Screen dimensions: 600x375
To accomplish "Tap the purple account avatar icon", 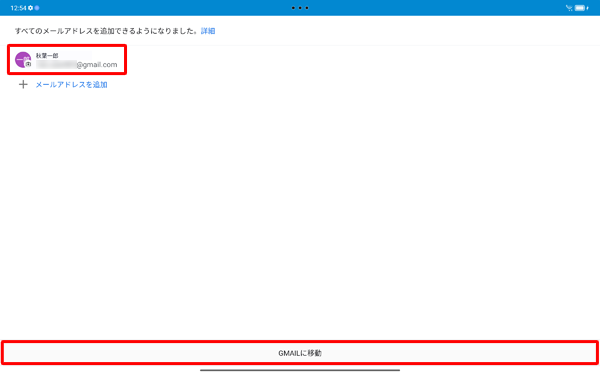I will pyautogui.click(x=23, y=60).
